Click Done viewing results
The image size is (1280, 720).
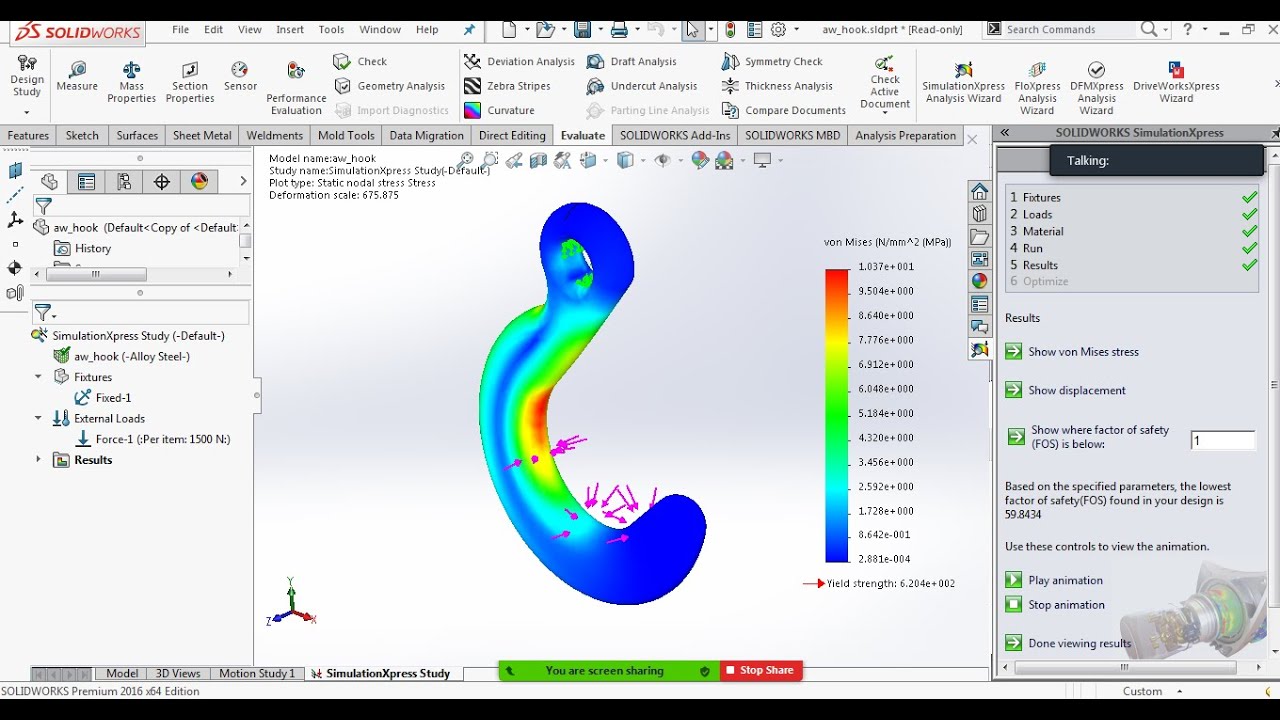coord(1069,643)
